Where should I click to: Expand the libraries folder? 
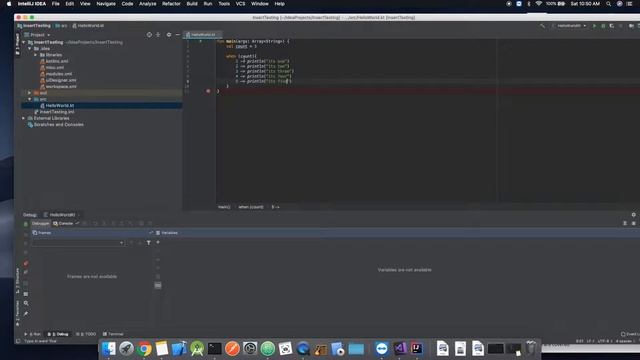pos(36,55)
